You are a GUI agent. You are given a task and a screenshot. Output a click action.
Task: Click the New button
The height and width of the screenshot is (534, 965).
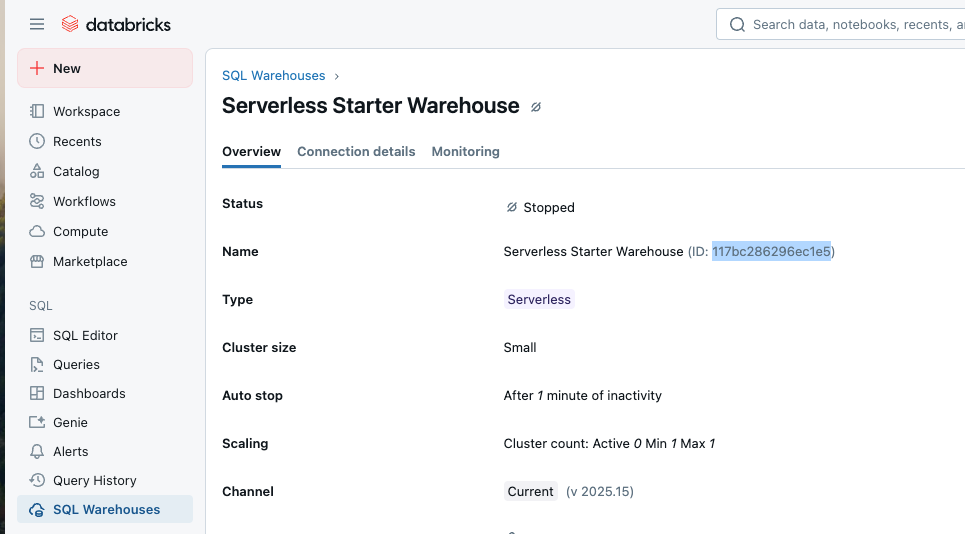click(x=105, y=68)
